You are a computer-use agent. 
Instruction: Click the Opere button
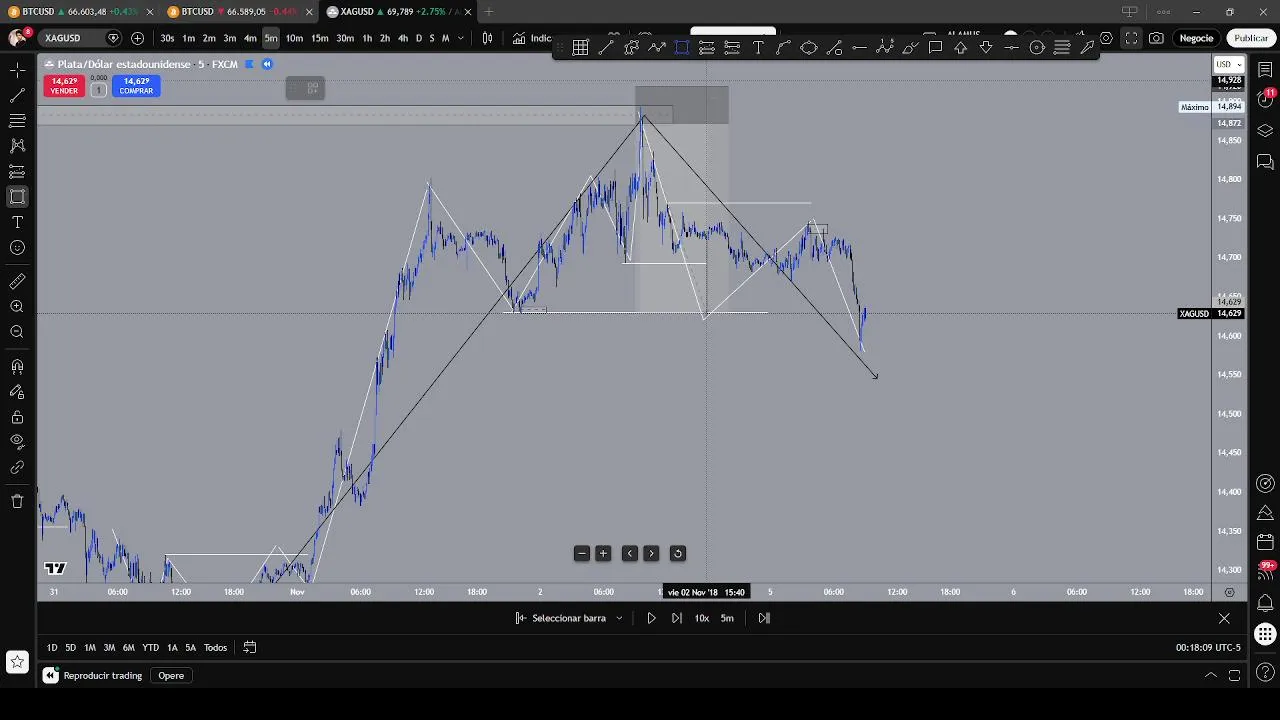[x=171, y=676]
